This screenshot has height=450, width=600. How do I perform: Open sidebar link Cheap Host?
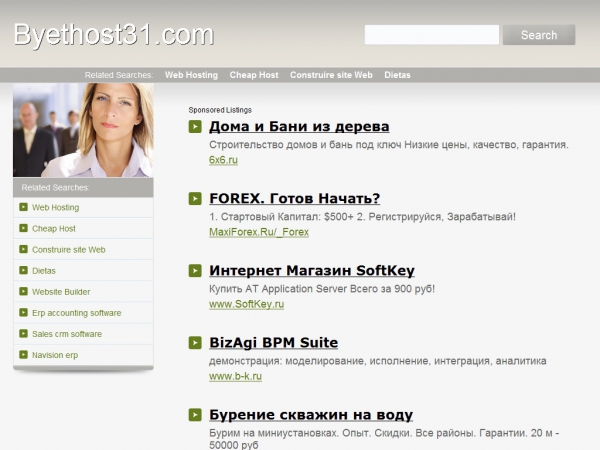[54, 228]
